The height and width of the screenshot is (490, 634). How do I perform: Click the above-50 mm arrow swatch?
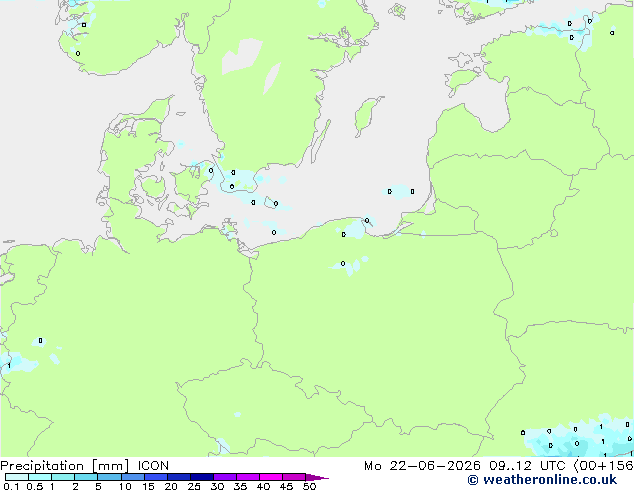click(317, 477)
